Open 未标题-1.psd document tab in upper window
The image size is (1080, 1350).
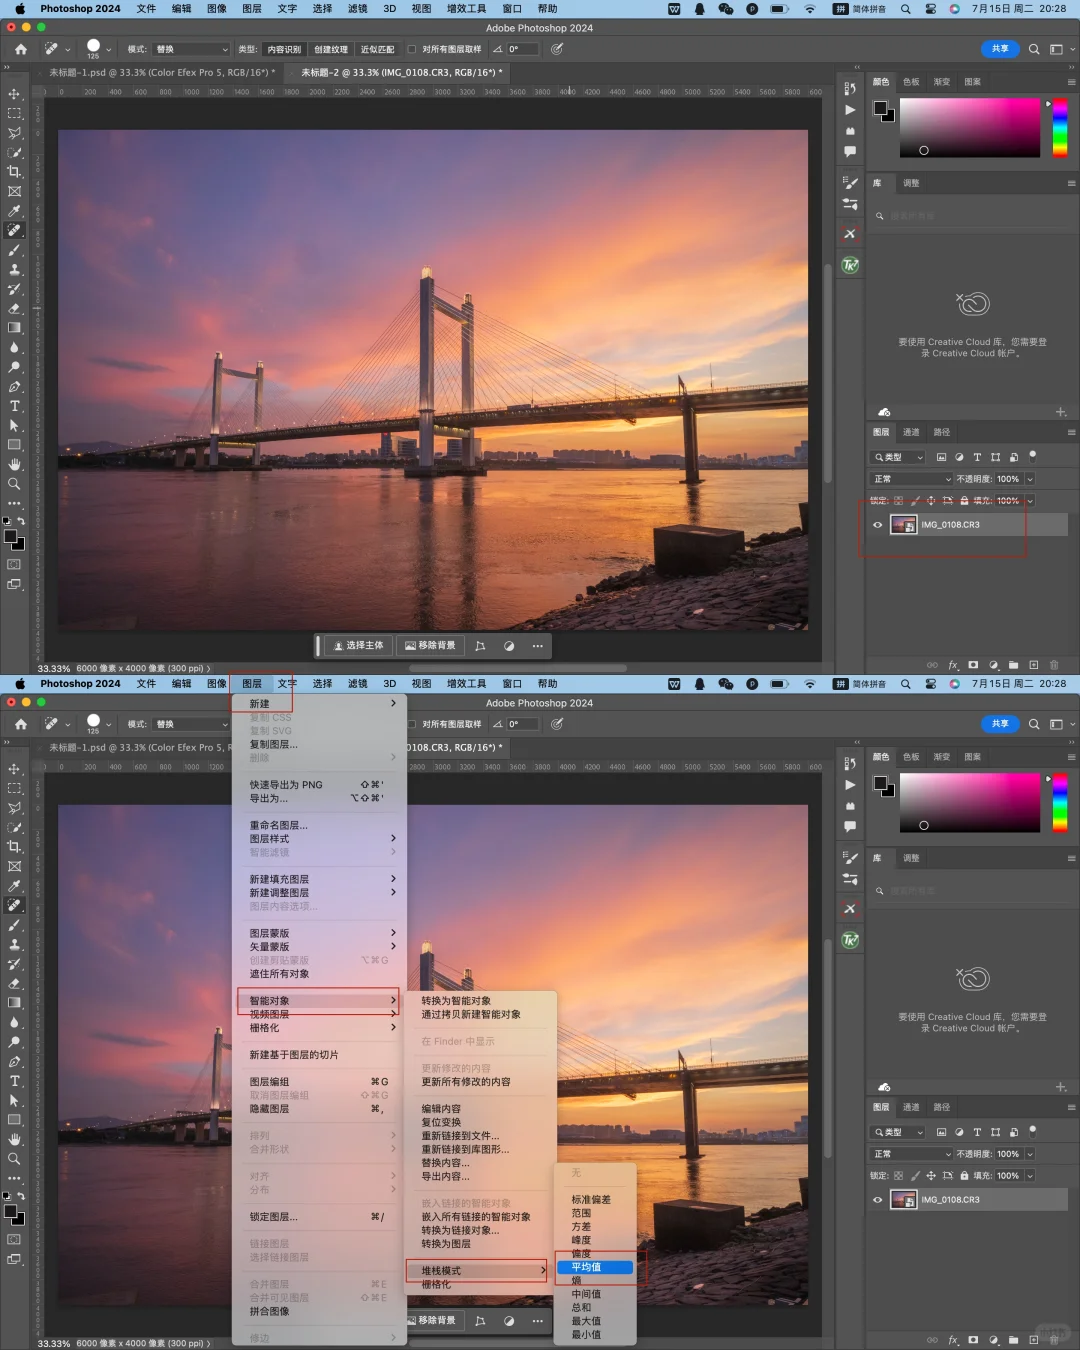(161, 73)
